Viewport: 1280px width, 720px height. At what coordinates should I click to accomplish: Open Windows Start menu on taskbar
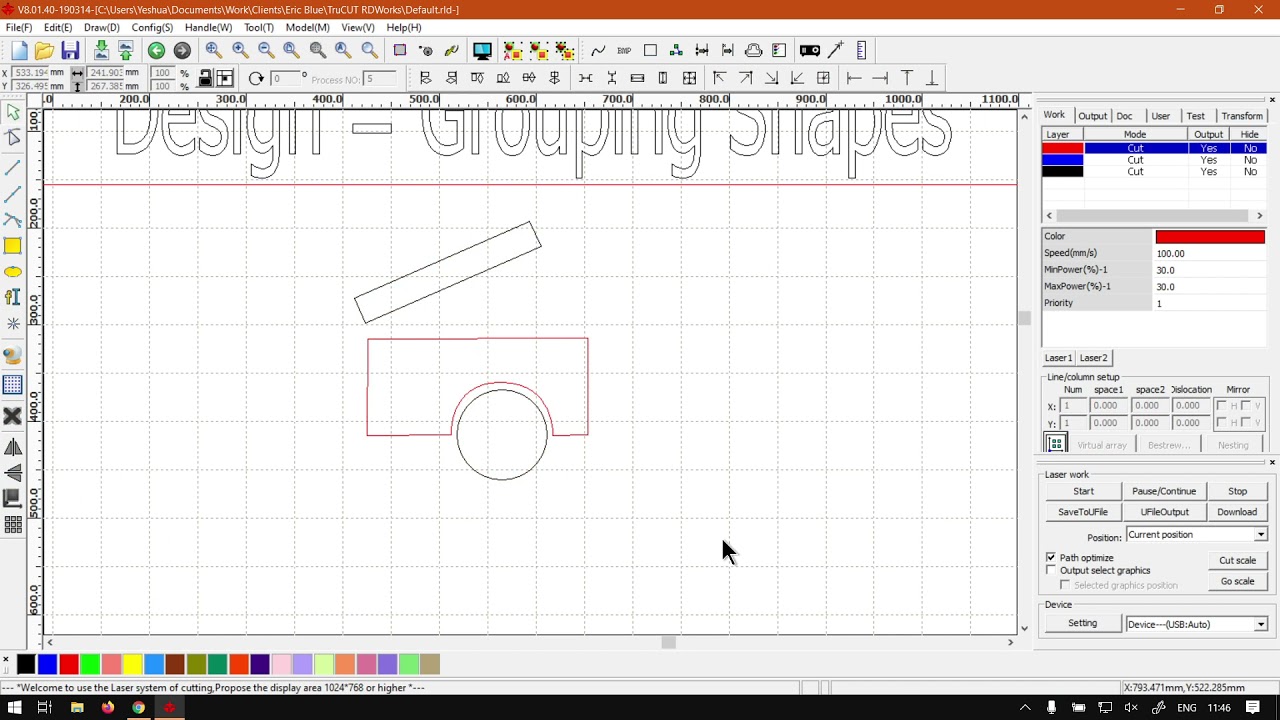pos(14,708)
